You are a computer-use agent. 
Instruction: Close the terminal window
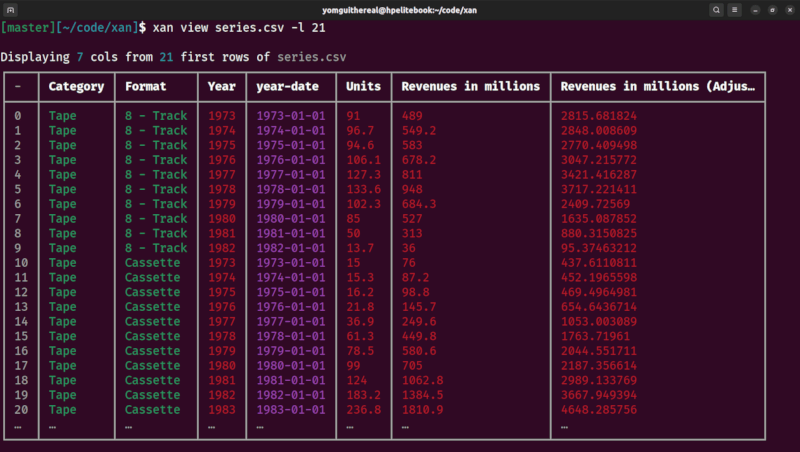coord(788,9)
